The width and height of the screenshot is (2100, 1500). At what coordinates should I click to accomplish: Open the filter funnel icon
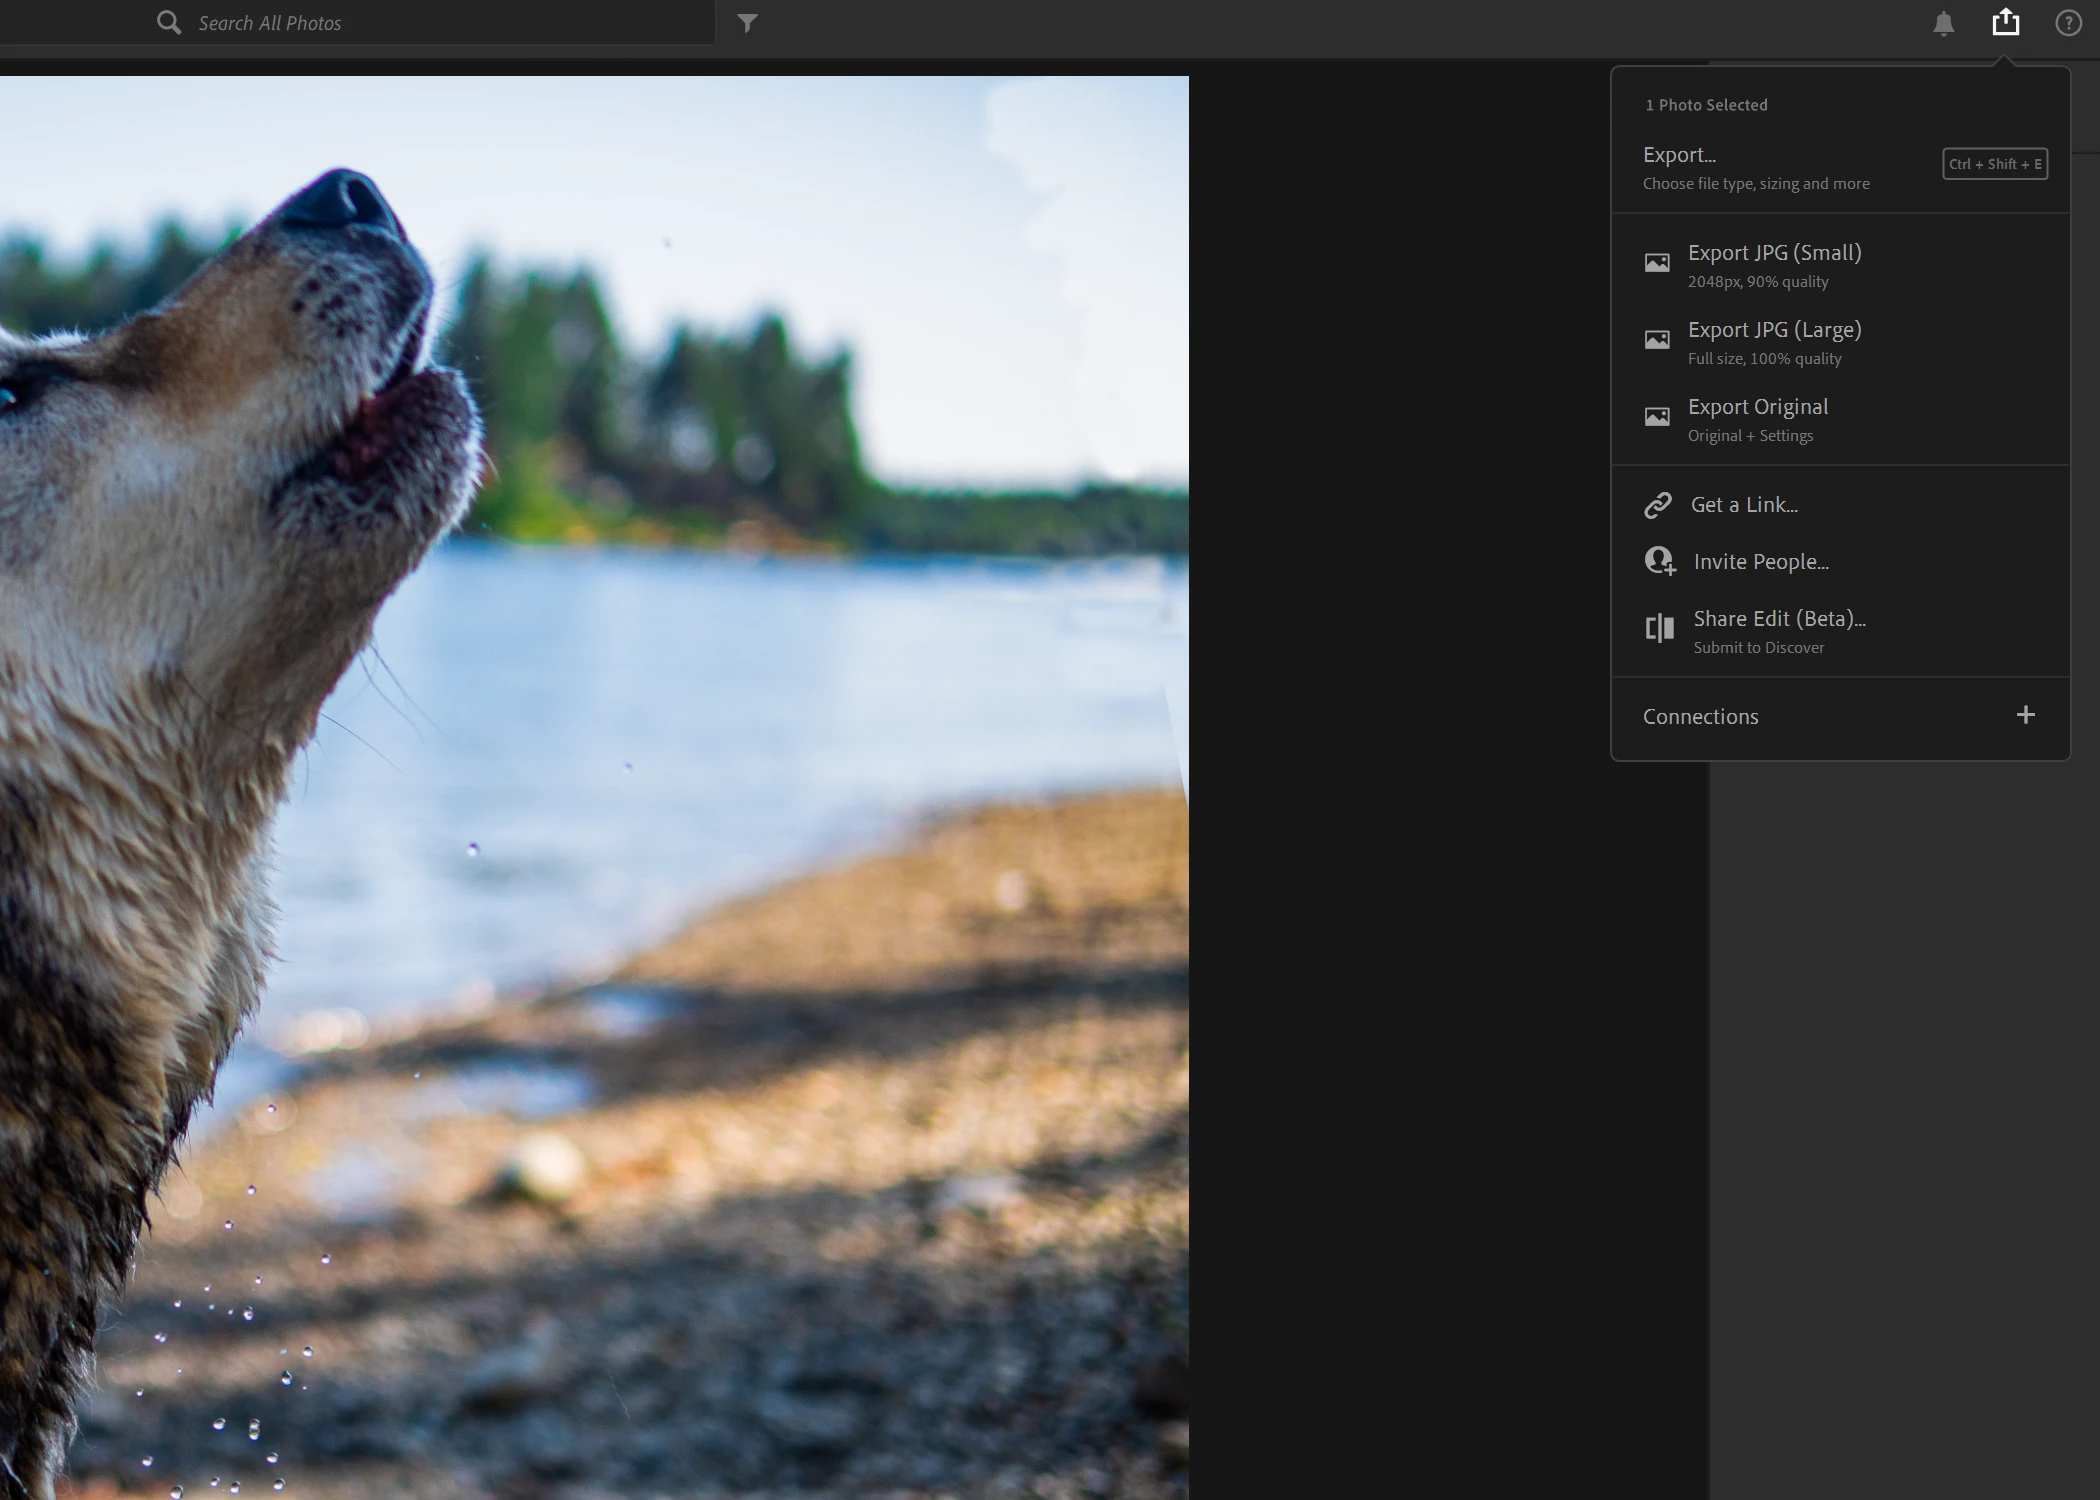747,23
